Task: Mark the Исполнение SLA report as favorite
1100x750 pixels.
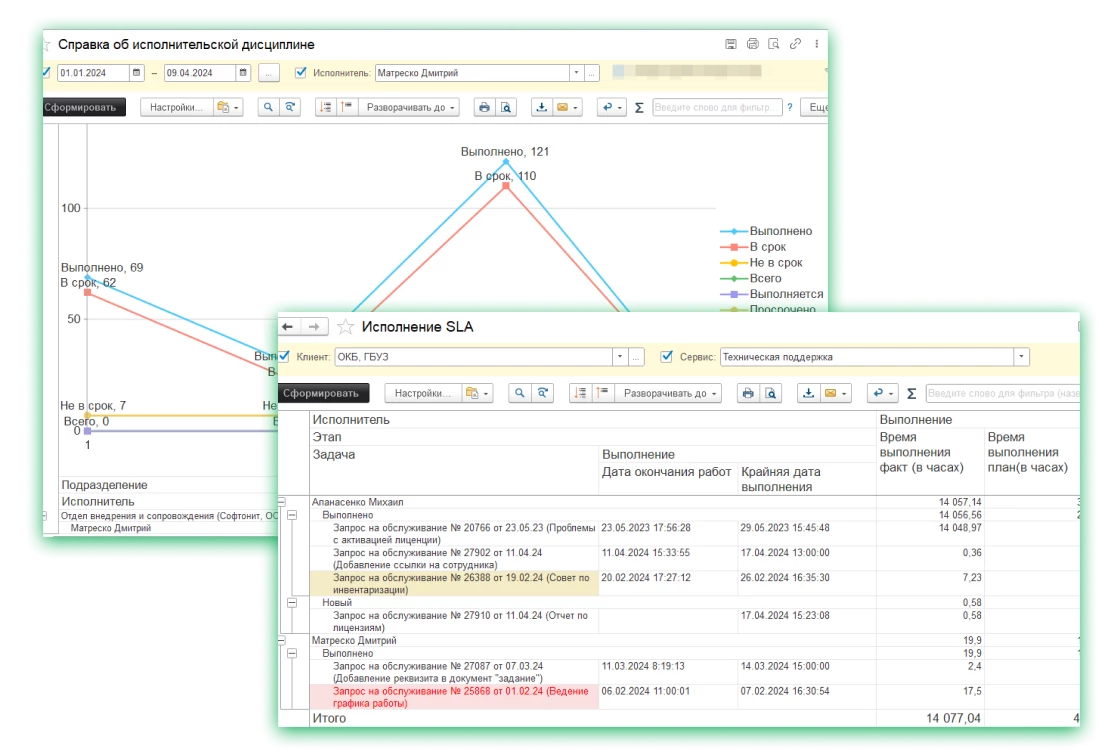Action: pos(345,327)
